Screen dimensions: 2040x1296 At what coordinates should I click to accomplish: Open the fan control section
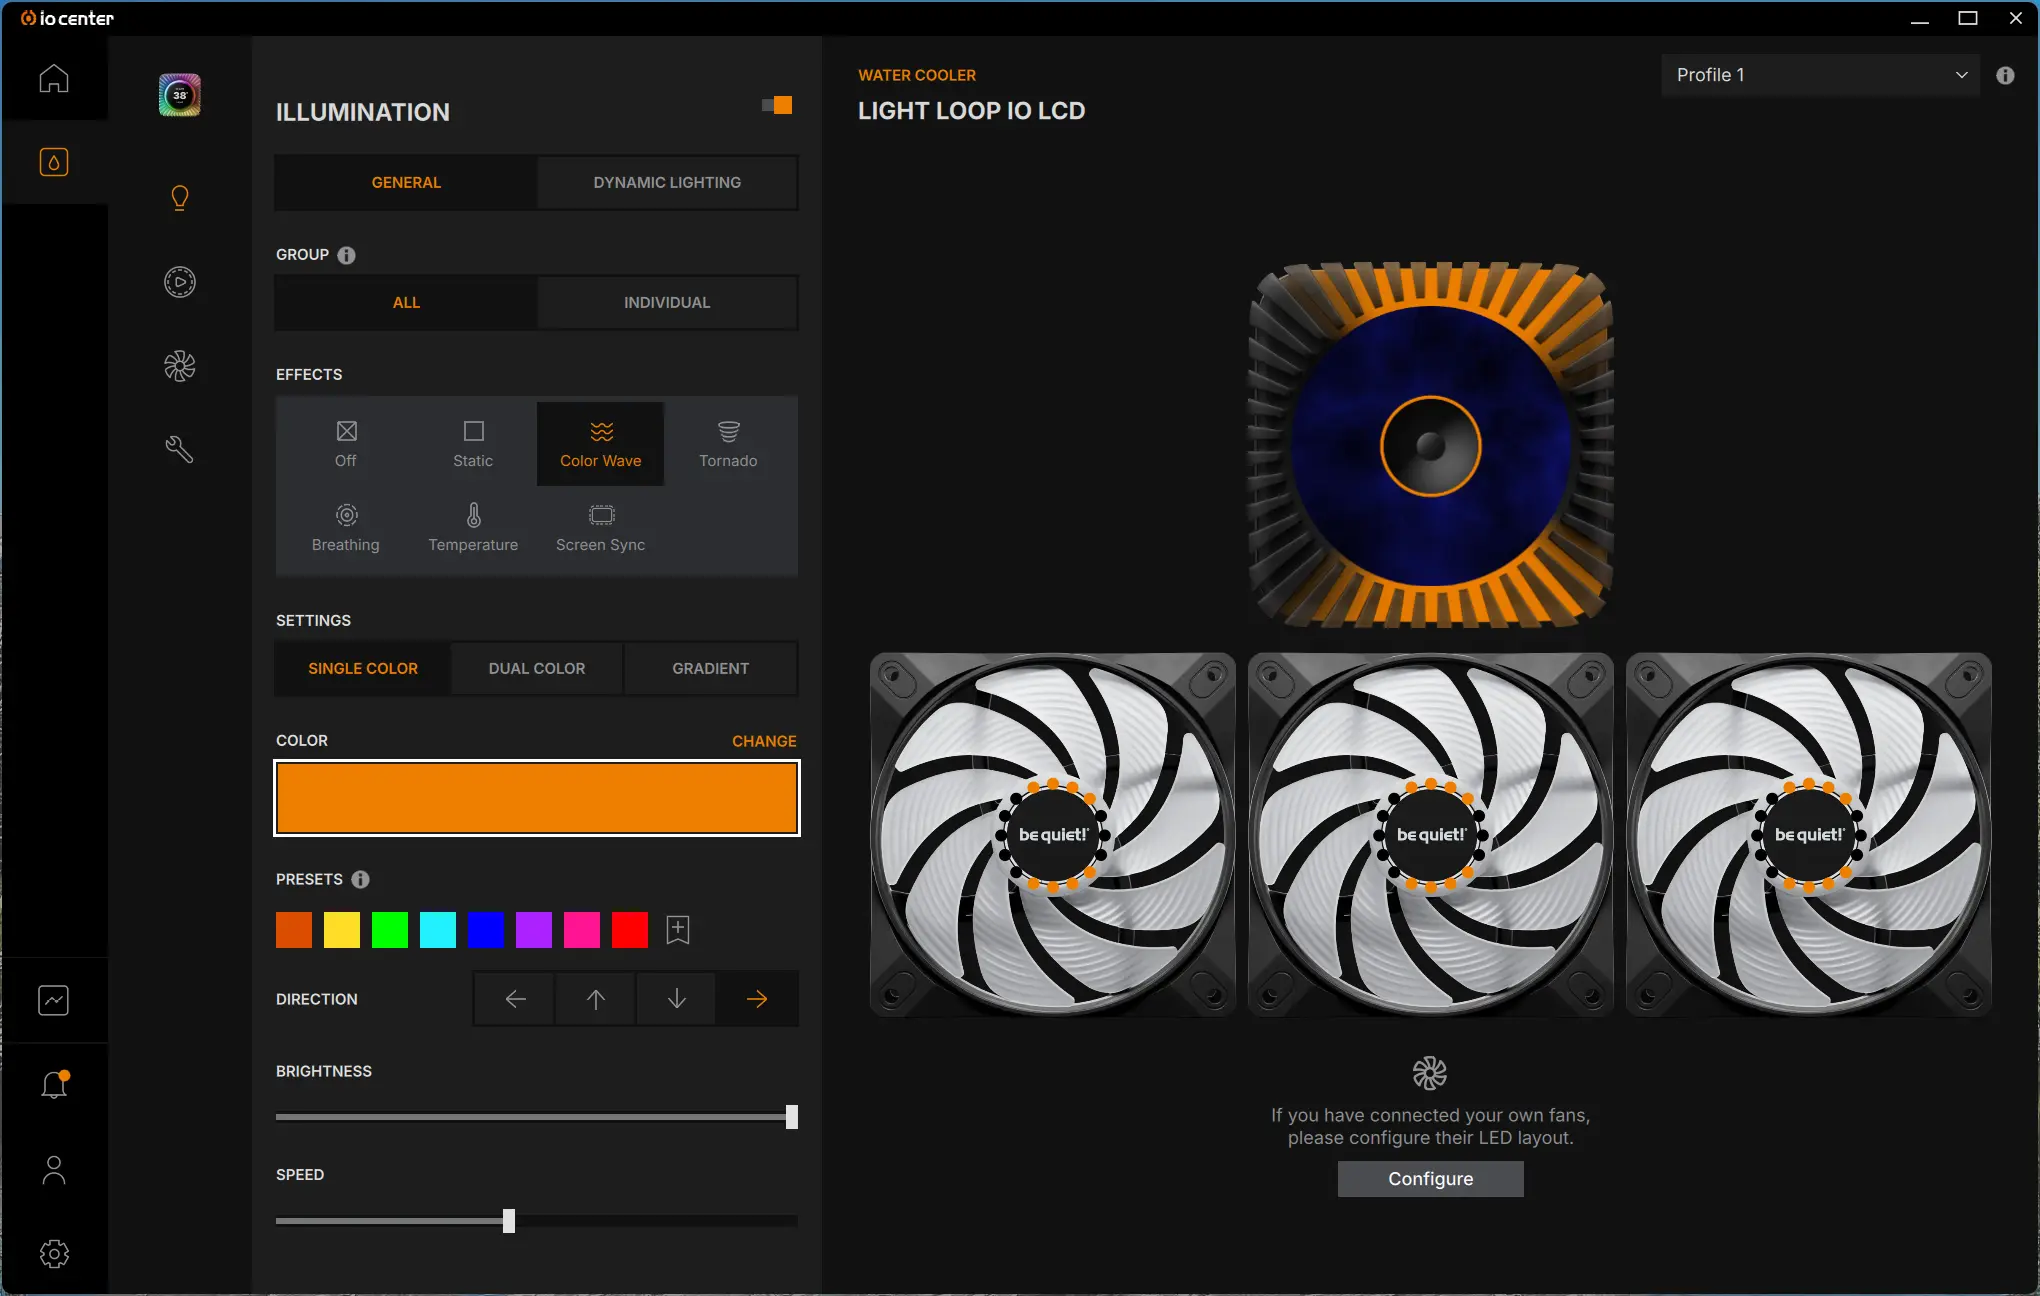coord(180,366)
